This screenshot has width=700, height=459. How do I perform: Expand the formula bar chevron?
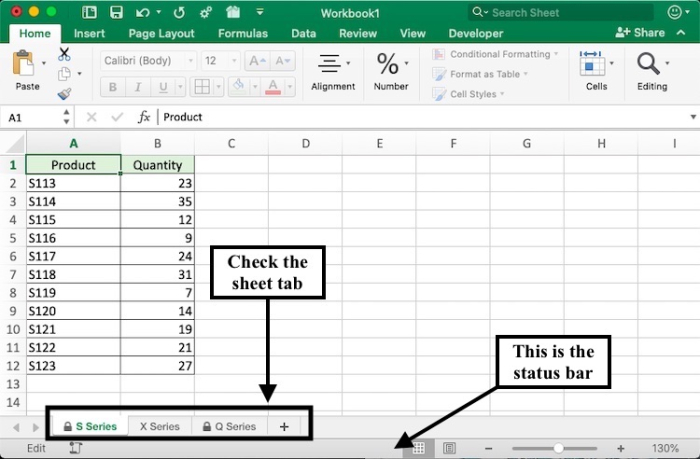693,117
